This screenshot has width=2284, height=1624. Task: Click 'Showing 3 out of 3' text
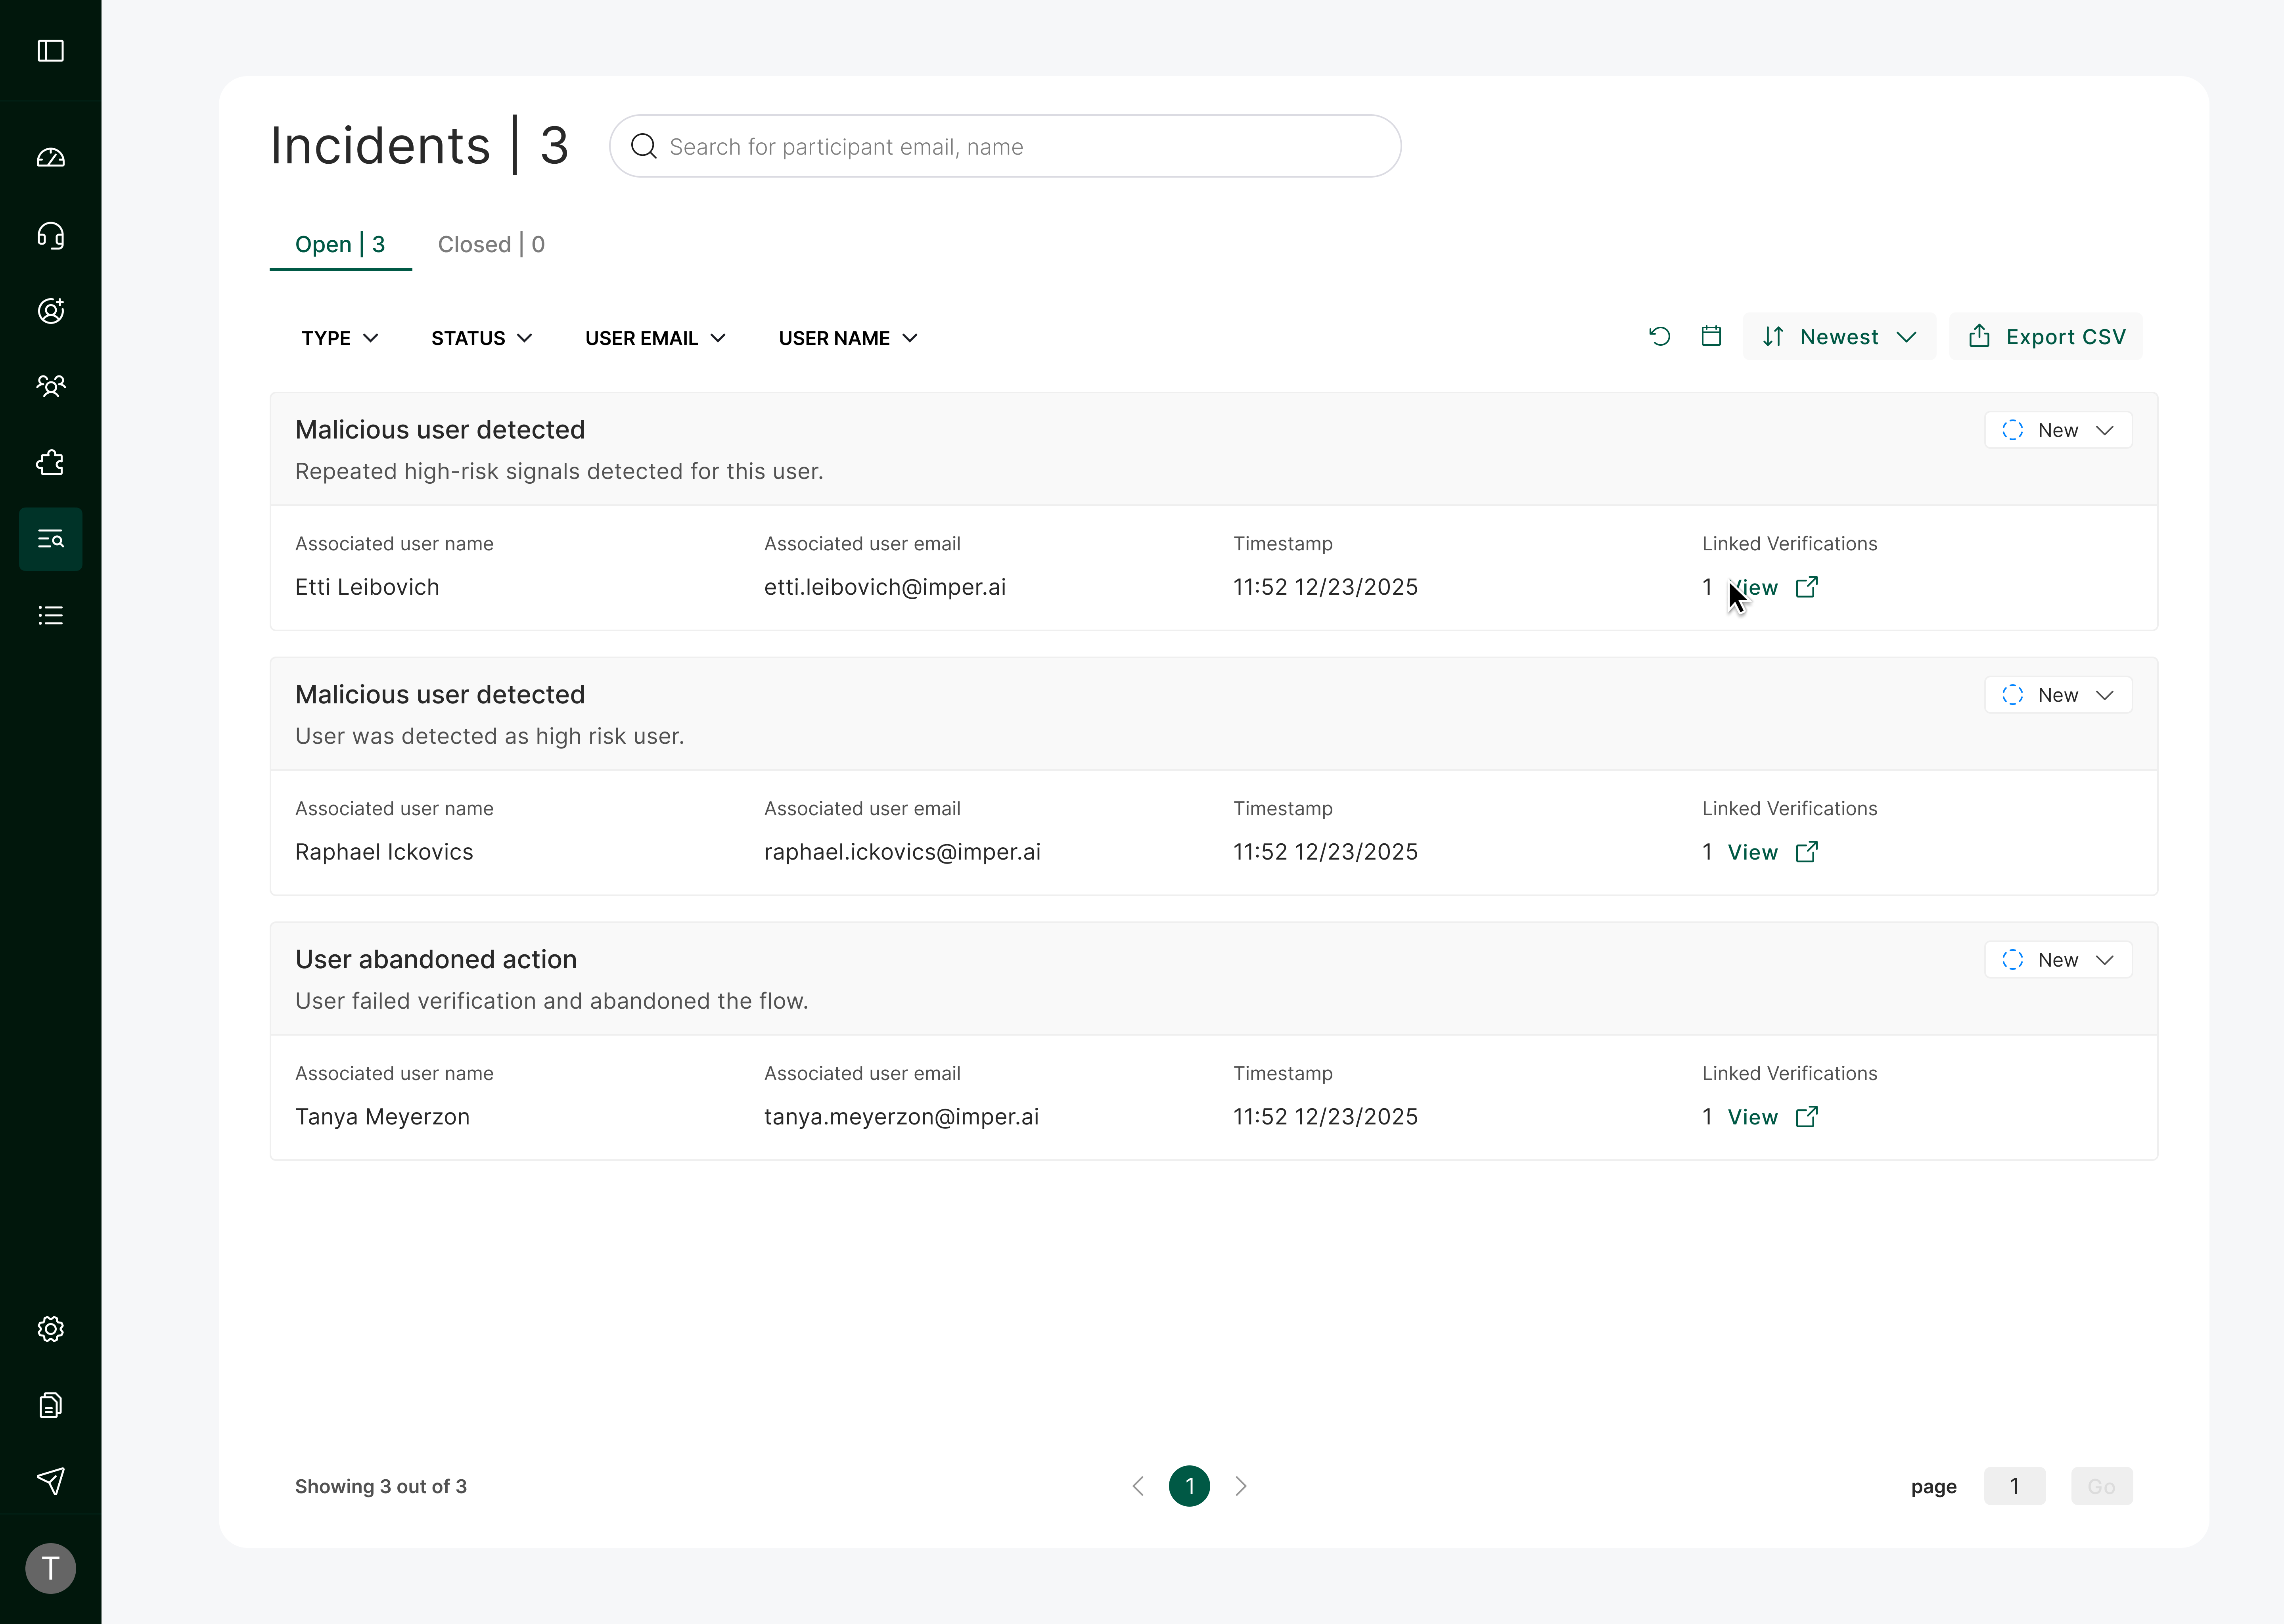coord(381,1487)
